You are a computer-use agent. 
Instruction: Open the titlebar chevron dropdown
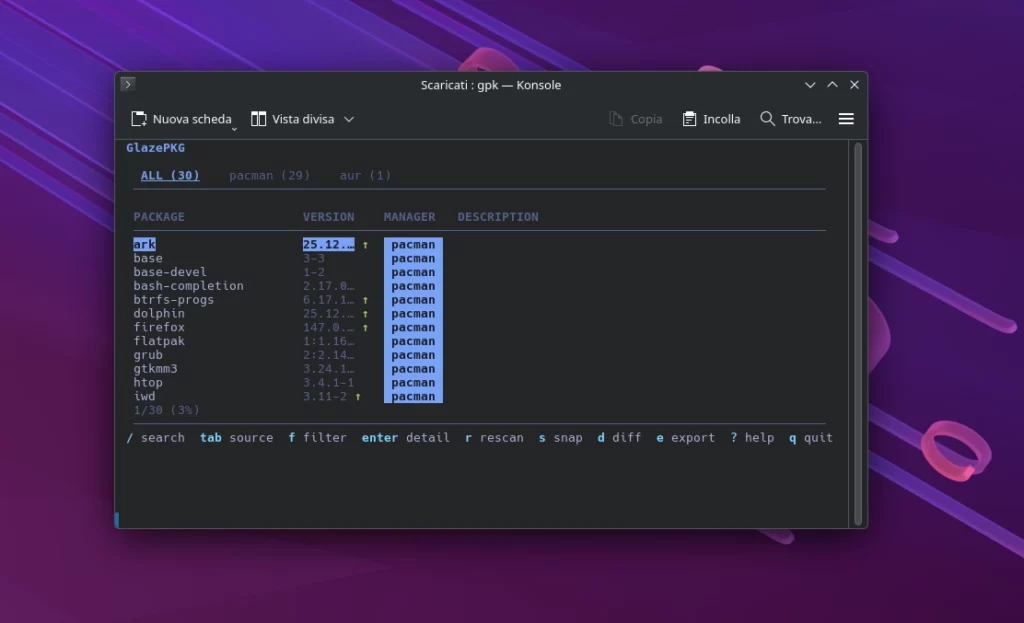[810, 85]
